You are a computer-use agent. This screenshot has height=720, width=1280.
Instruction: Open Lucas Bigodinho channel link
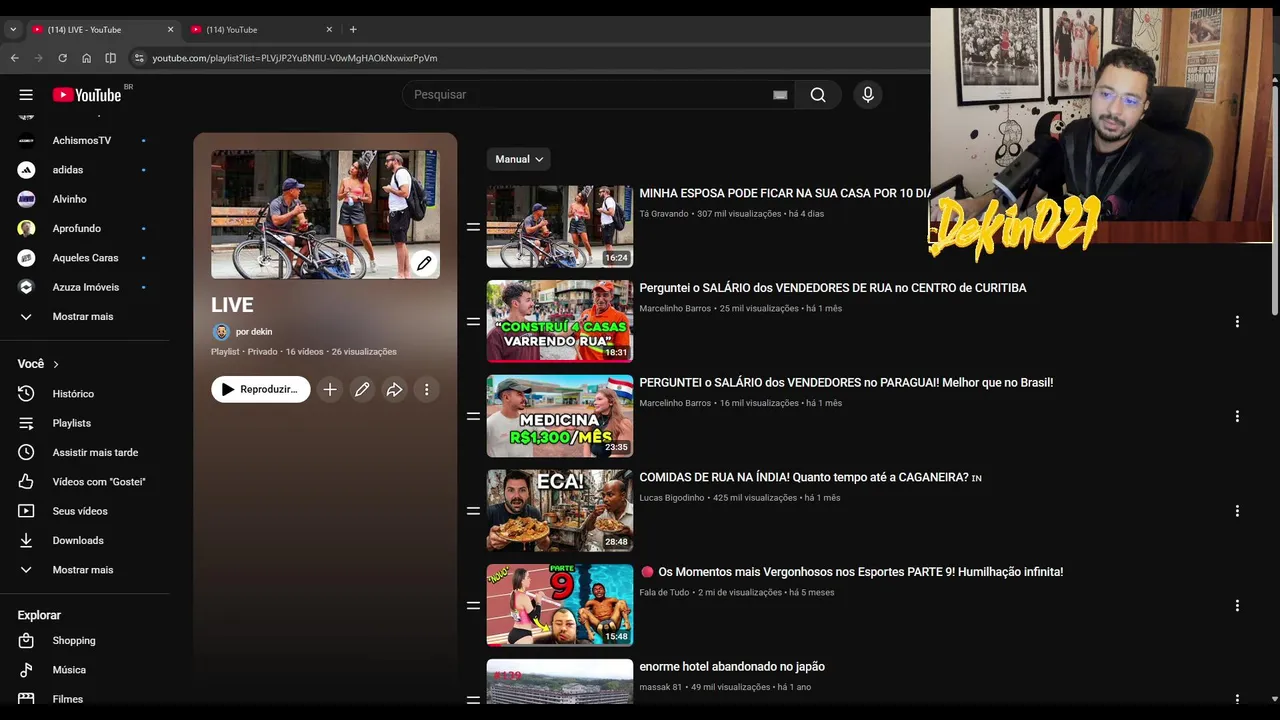(672, 498)
